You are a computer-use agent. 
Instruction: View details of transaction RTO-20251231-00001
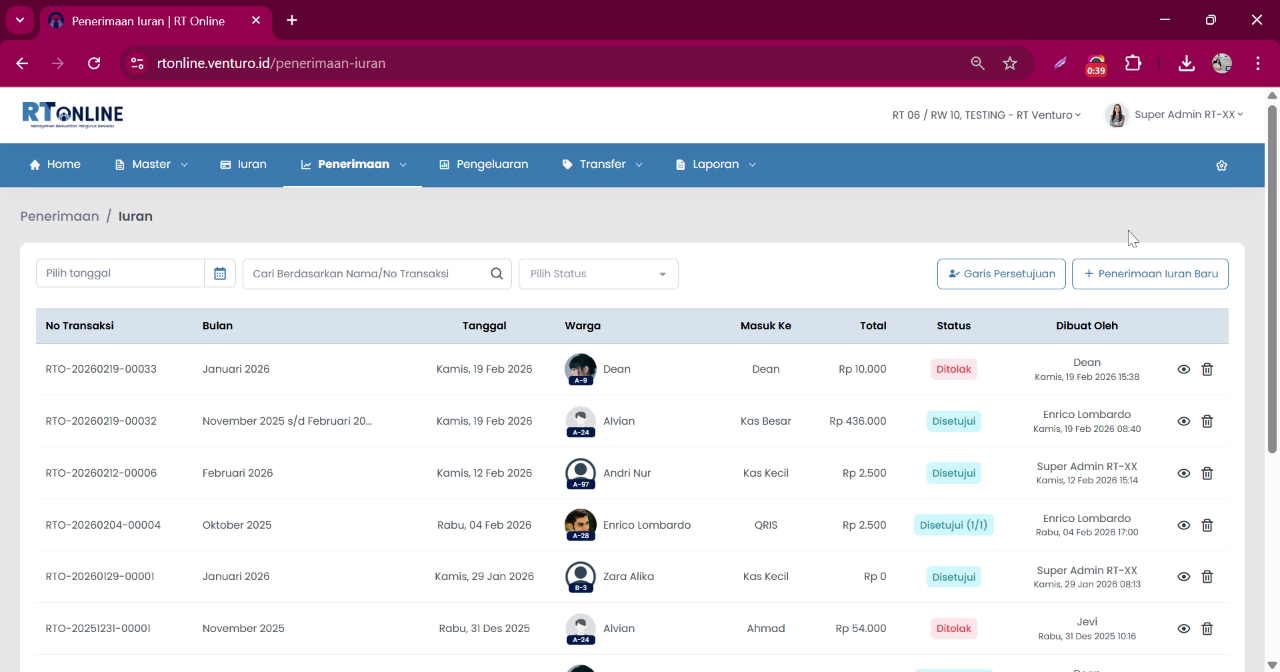(1183, 629)
